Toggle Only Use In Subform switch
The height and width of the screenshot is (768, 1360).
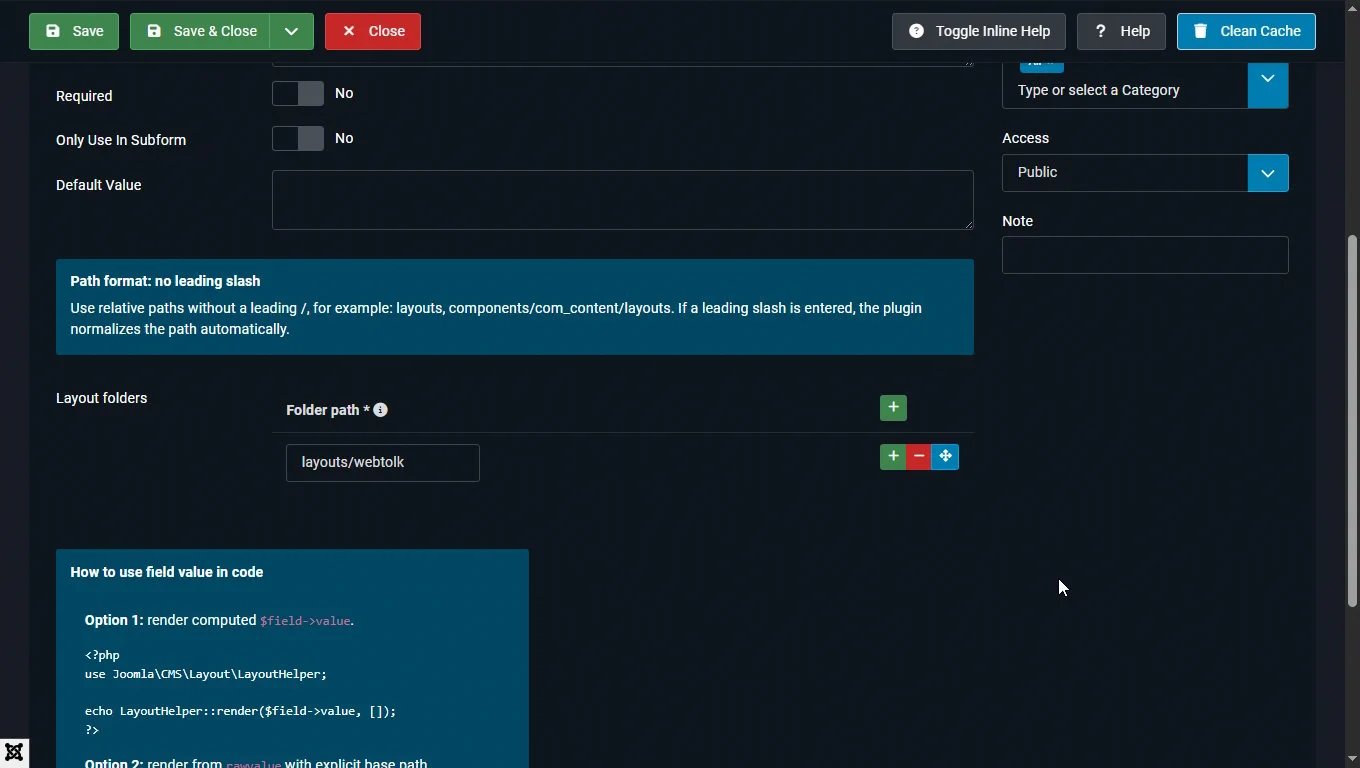pos(298,138)
